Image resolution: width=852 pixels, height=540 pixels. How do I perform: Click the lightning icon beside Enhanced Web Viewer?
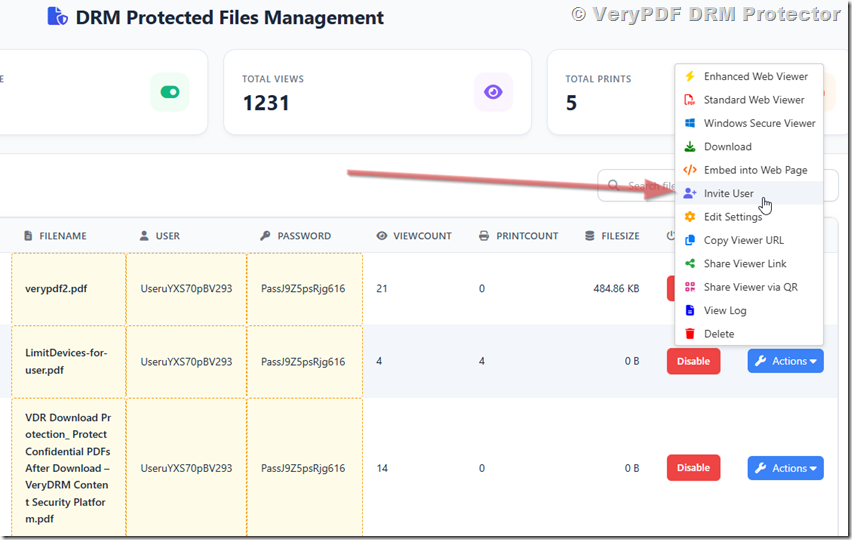(x=690, y=76)
